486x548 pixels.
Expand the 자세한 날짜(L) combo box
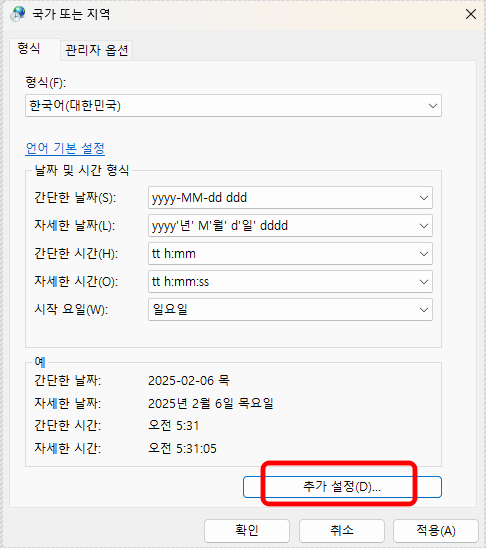tap(290, 226)
